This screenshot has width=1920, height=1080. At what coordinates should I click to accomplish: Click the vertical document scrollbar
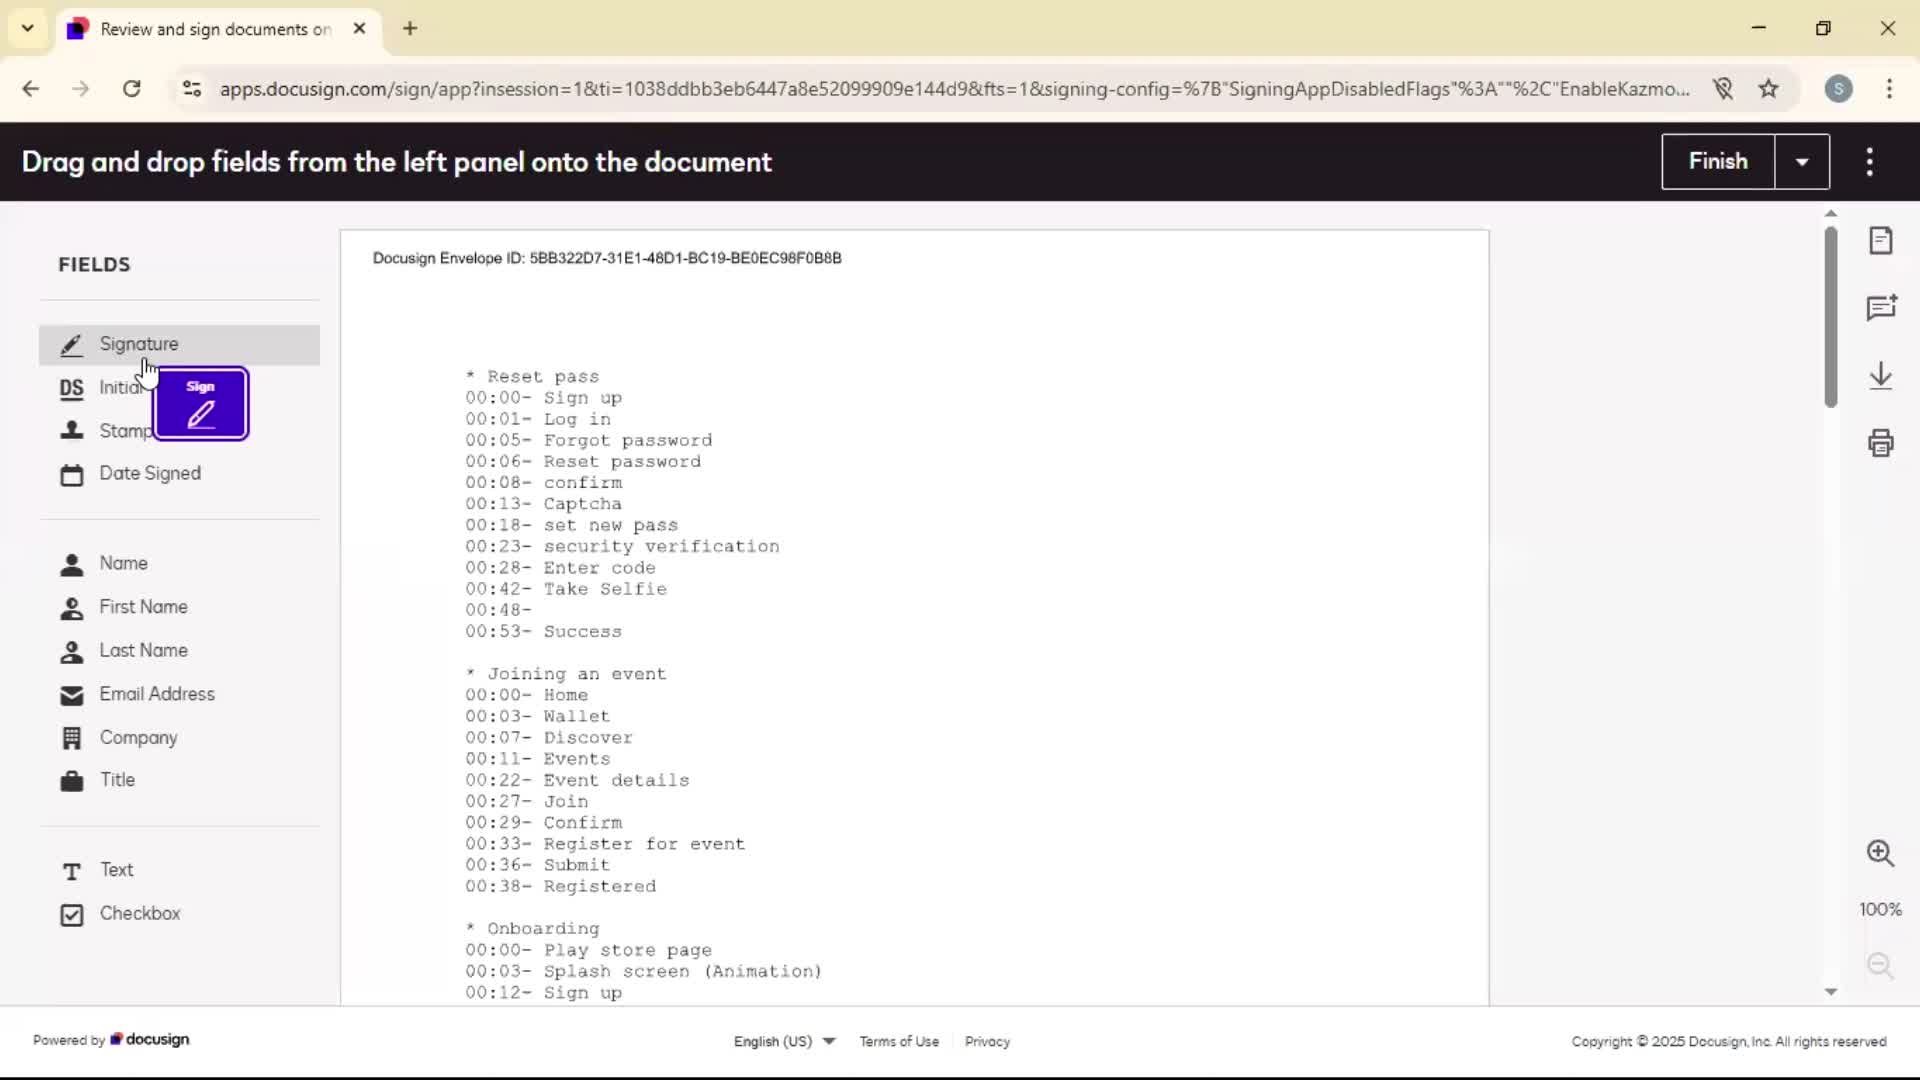tap(1830, 317)
